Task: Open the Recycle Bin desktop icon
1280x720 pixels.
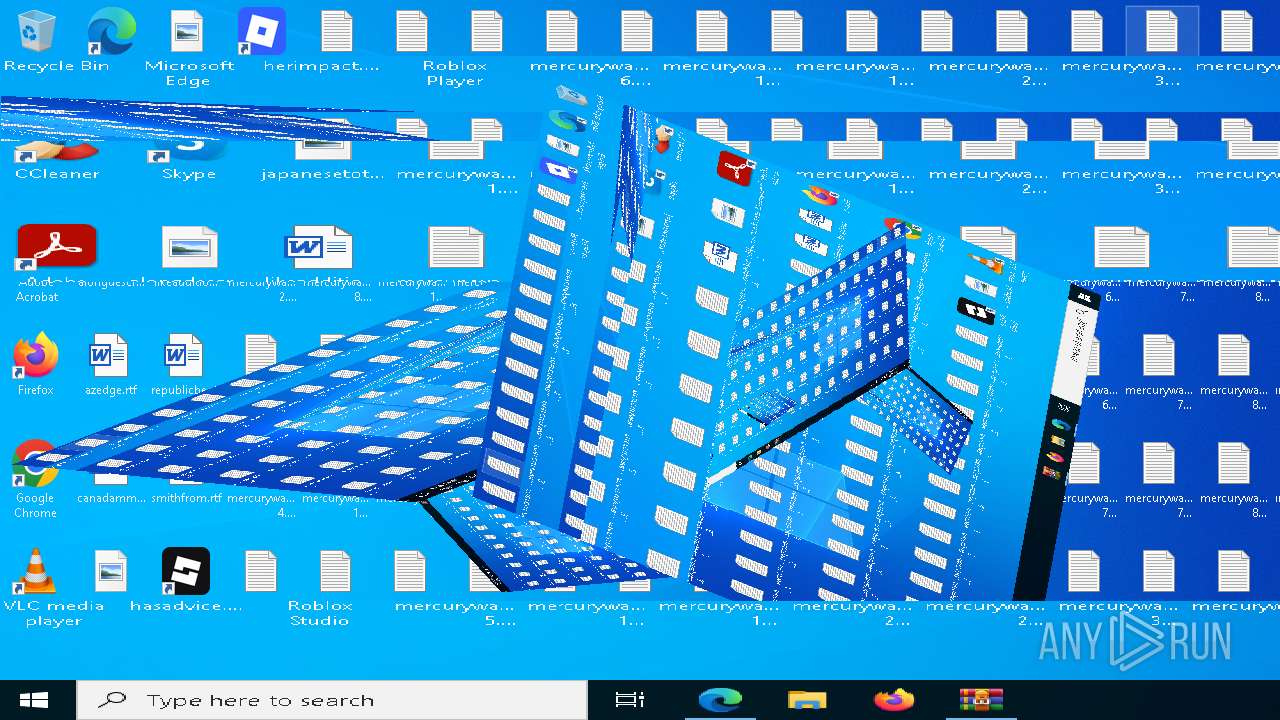Action: coord(37,32)
